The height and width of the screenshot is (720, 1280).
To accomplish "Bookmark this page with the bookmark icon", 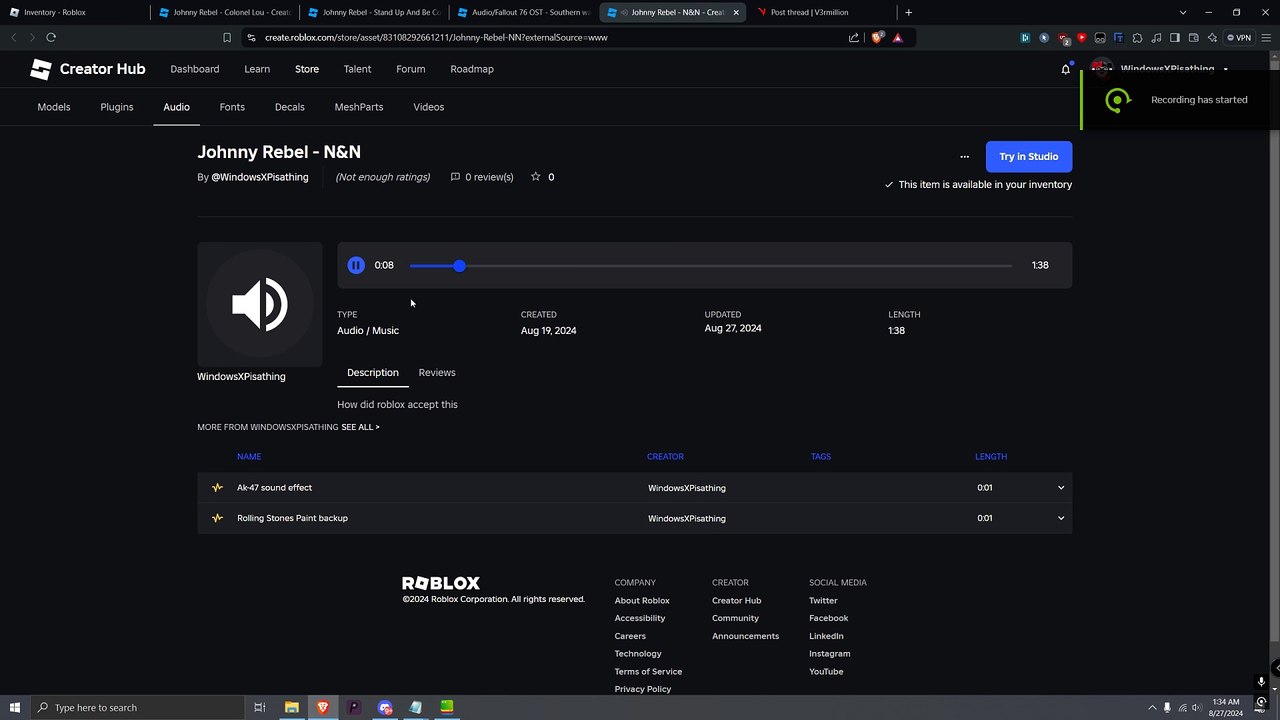I will point(227,38).
